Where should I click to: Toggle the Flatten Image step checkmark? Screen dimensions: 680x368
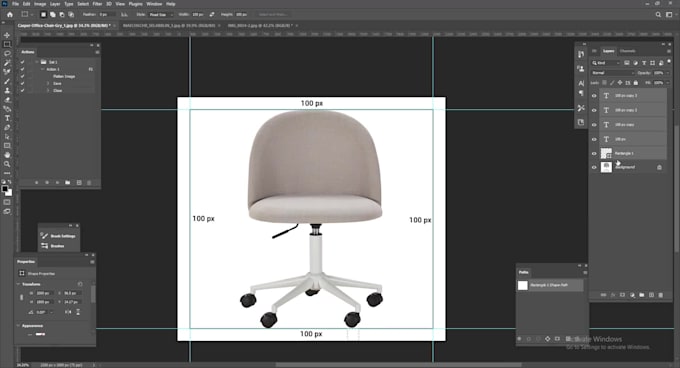tap(23, 76)
